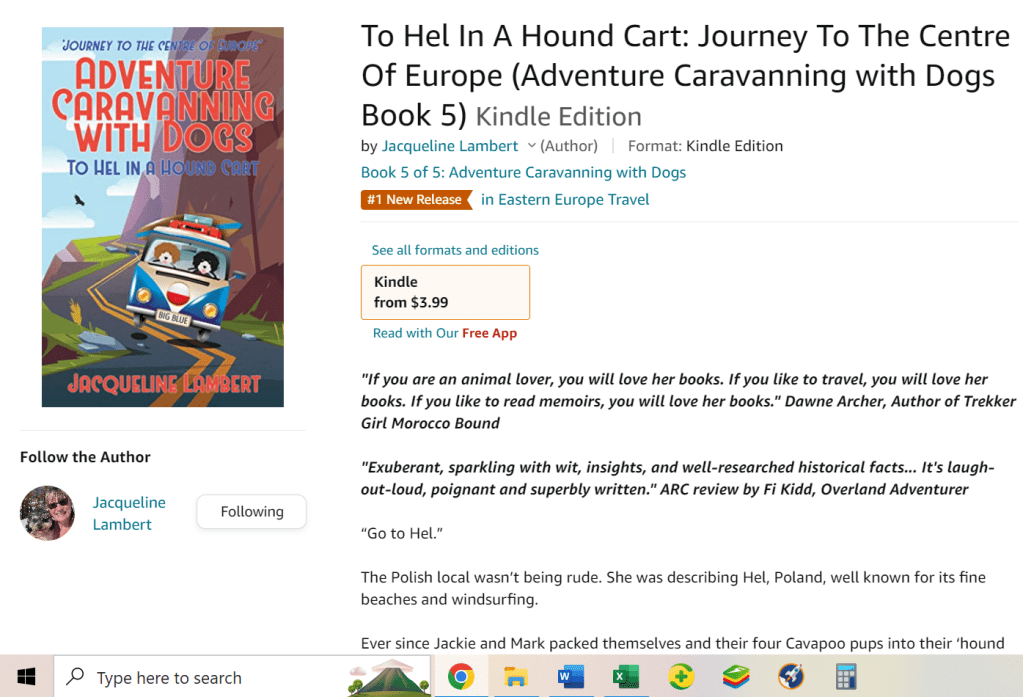Open the See all formats and editions link
The image size is (1023, 697).
point(455,250)
